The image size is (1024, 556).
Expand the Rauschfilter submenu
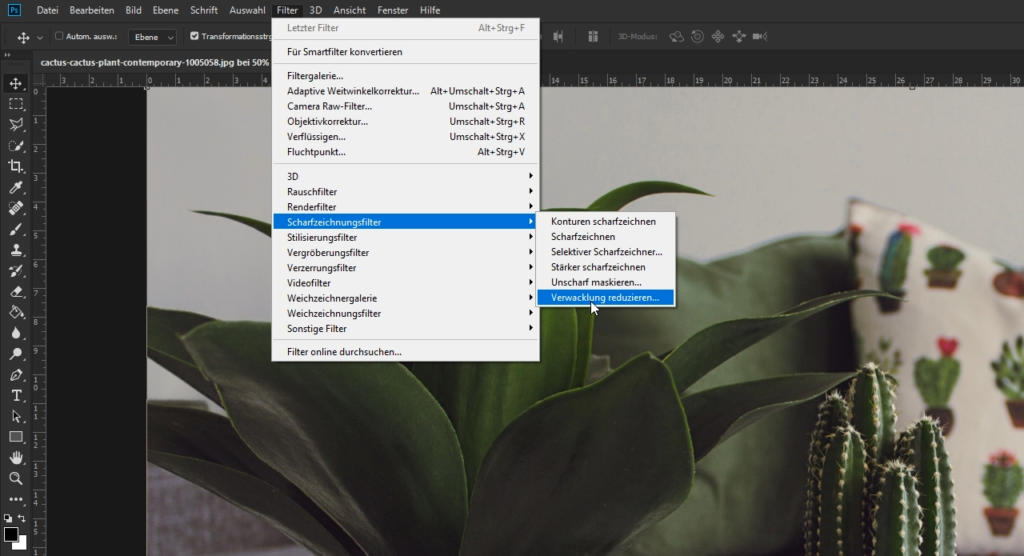point(406,191)
